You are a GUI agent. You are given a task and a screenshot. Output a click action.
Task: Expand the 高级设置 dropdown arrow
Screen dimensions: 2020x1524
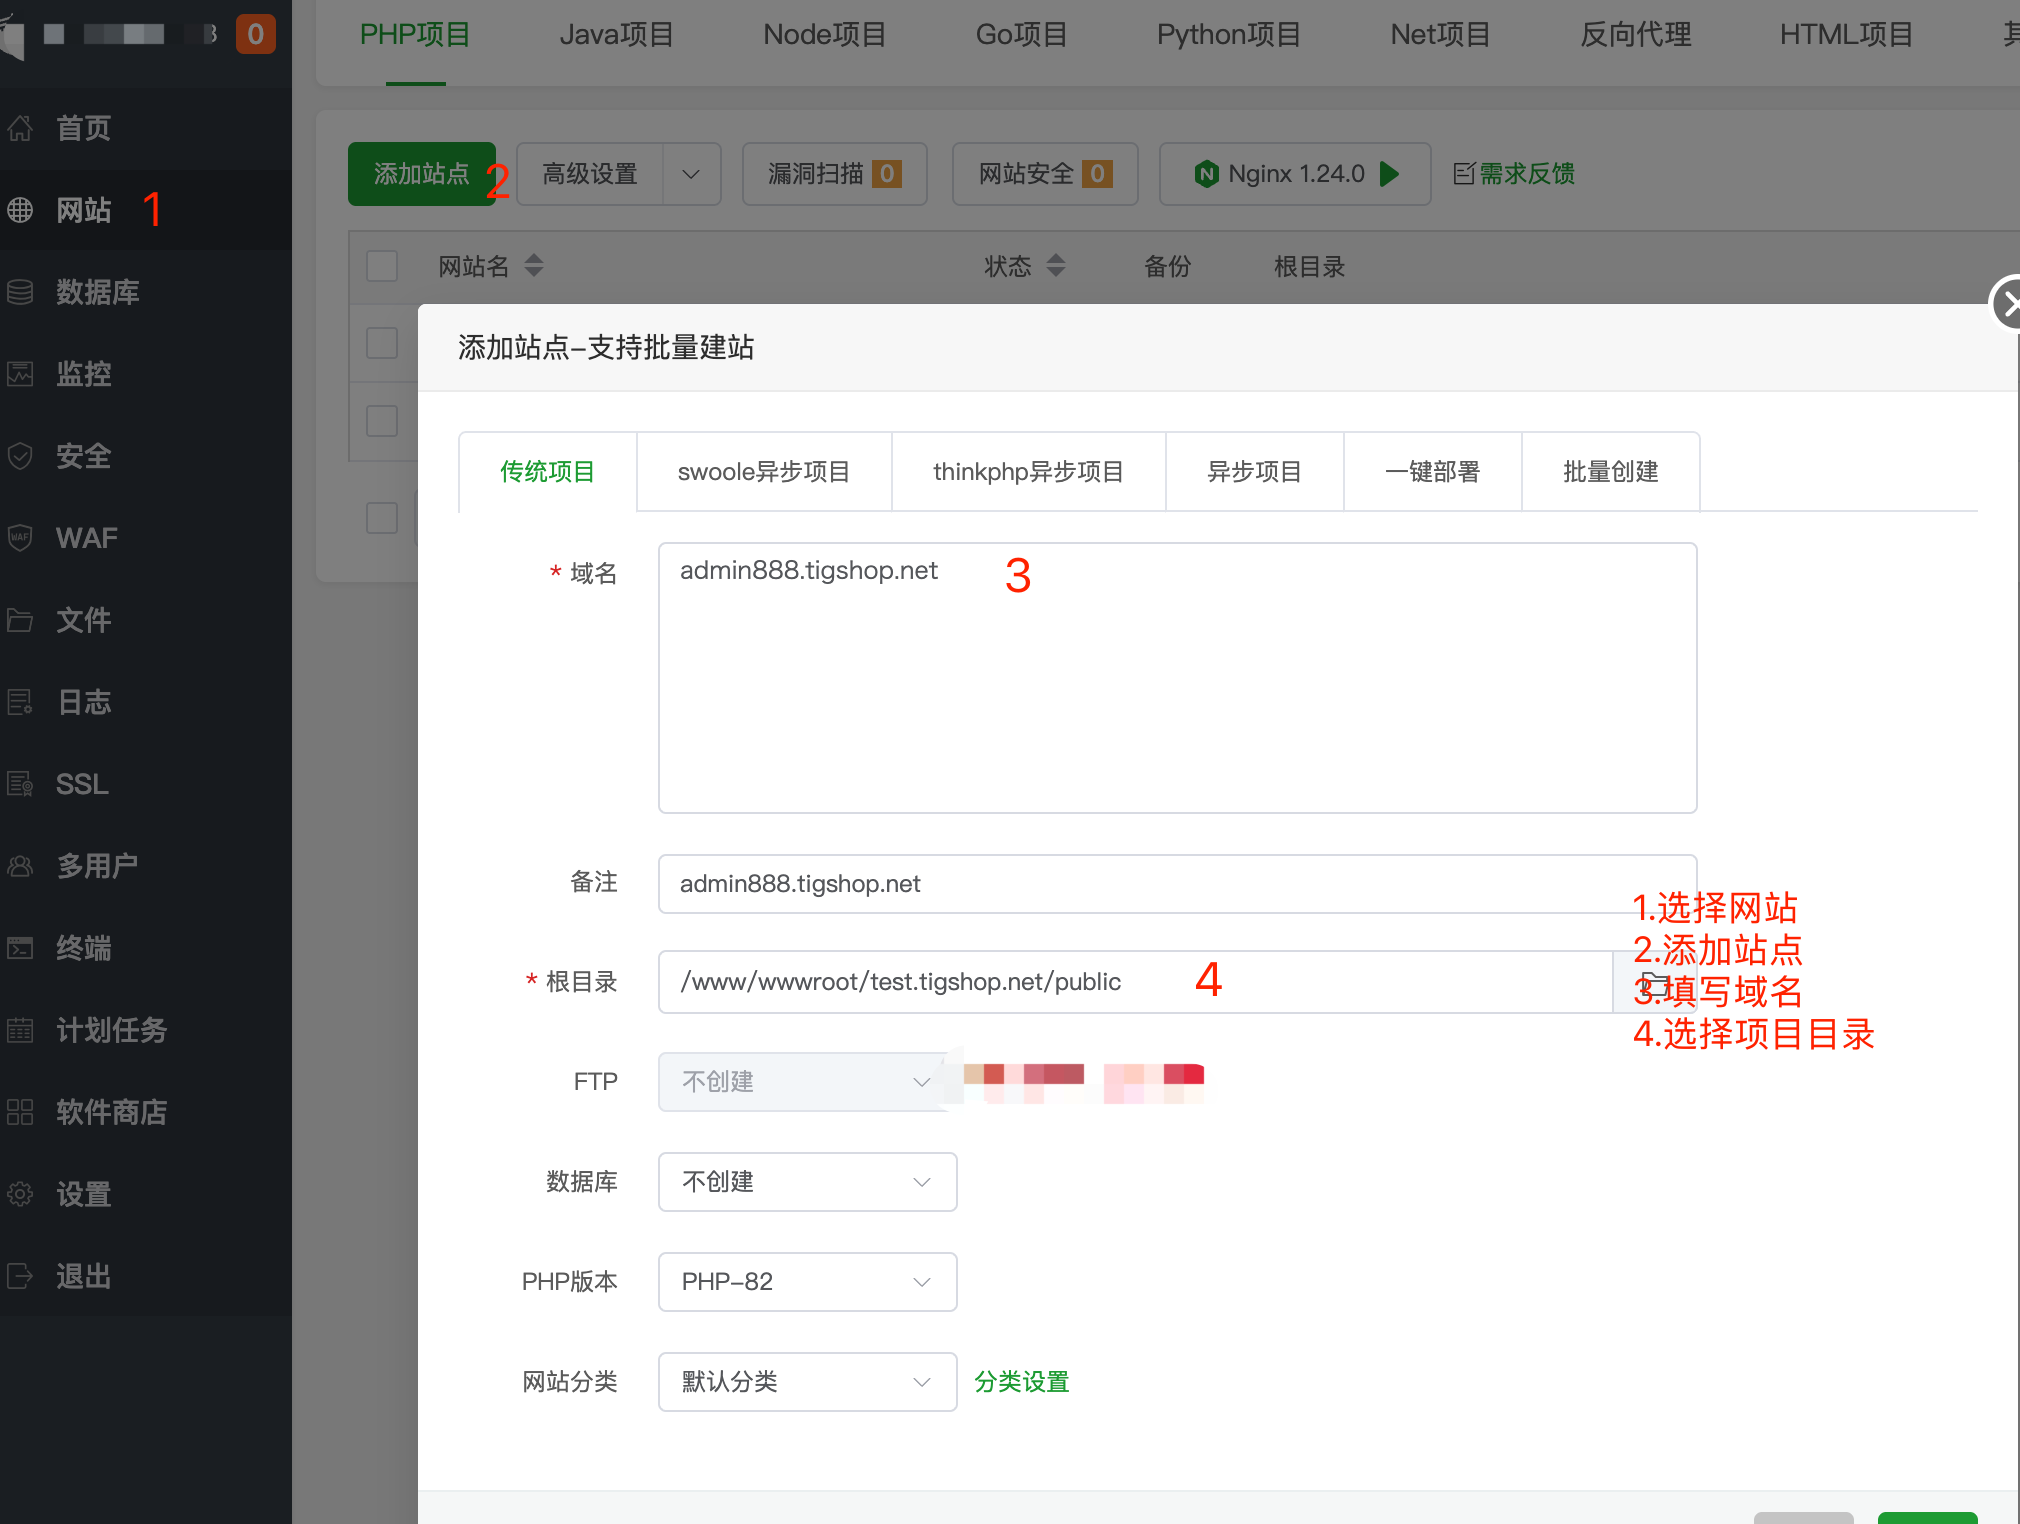click(x=691, y=174)
